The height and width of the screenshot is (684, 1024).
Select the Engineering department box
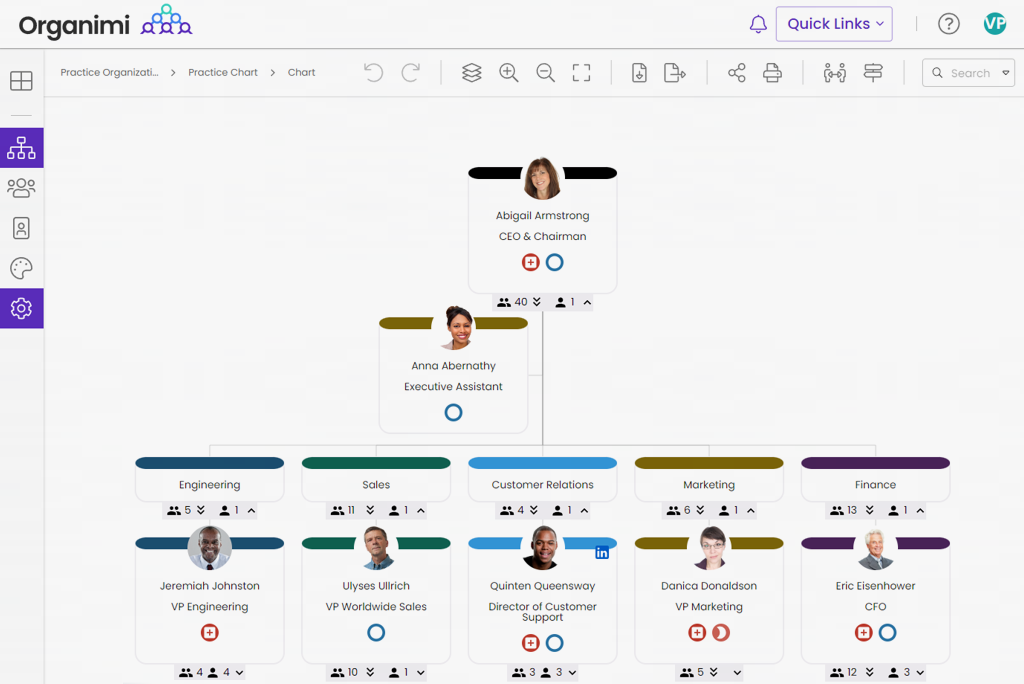click(x=210, y=479)
